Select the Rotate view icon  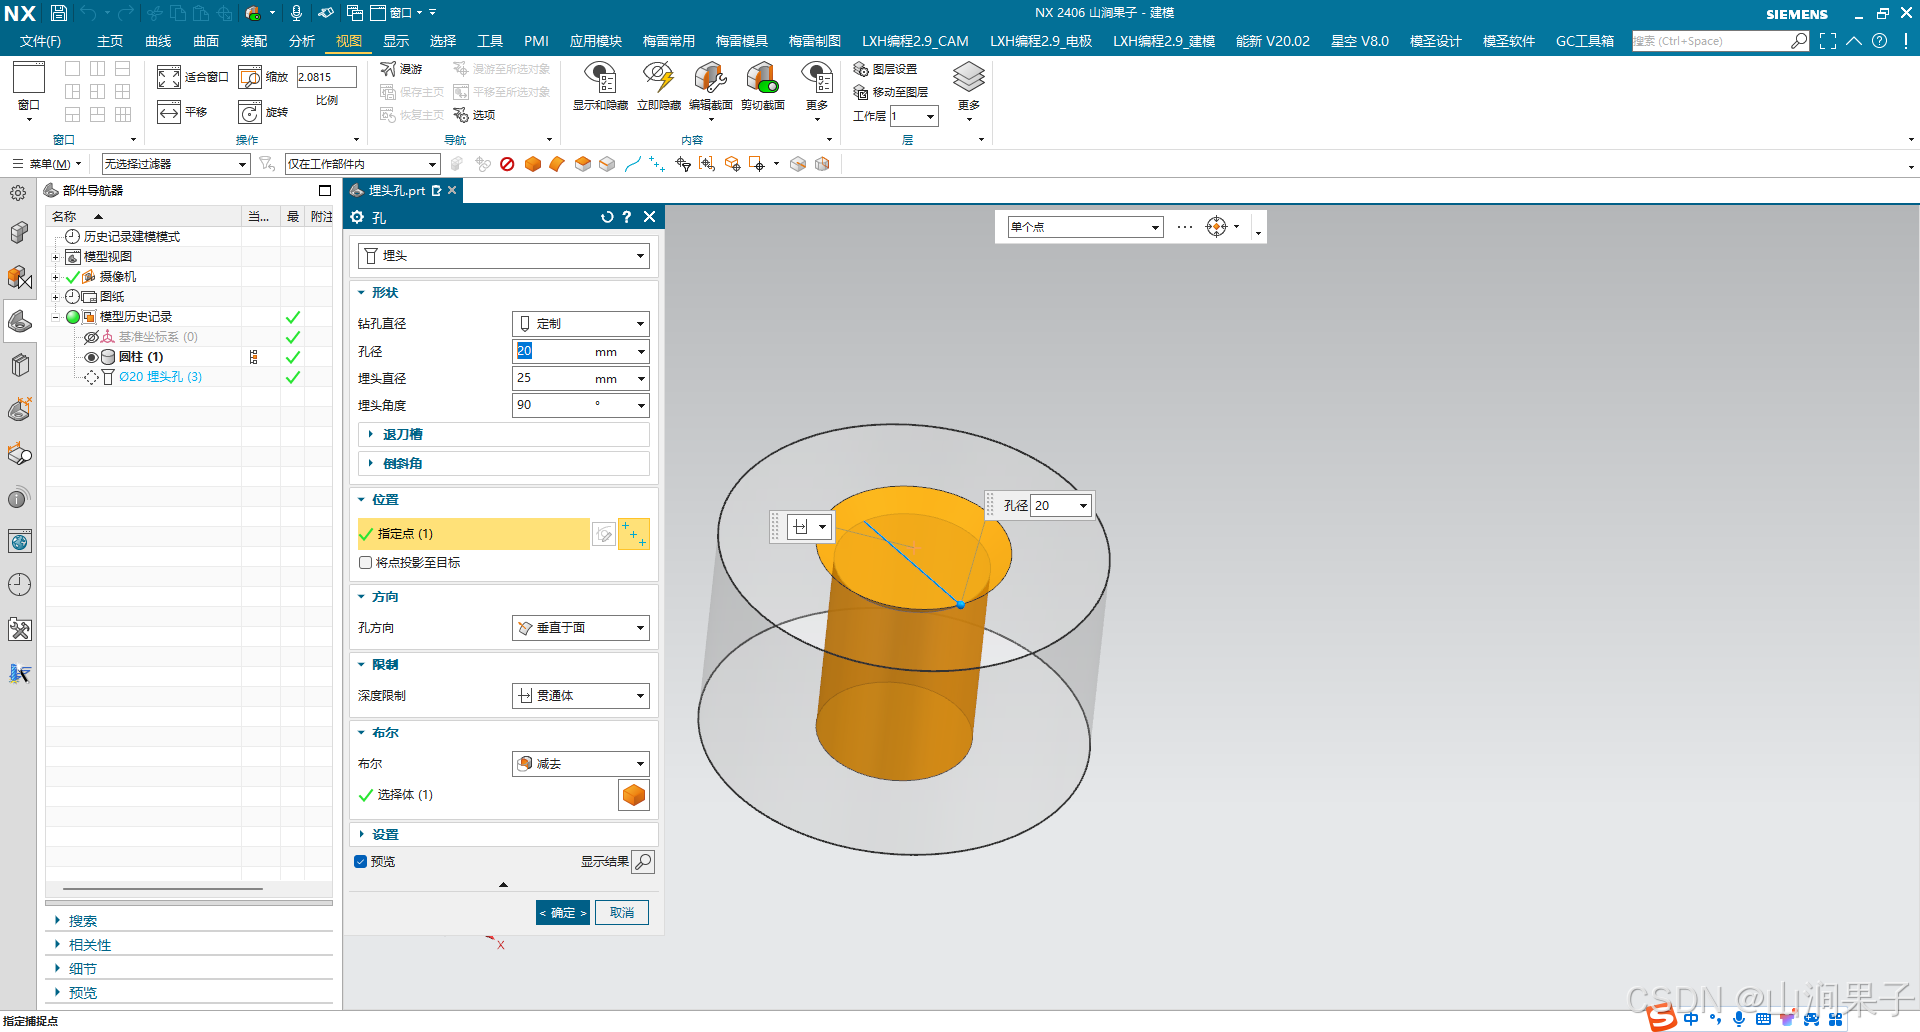pyautogui.click(x=250, y=112)
